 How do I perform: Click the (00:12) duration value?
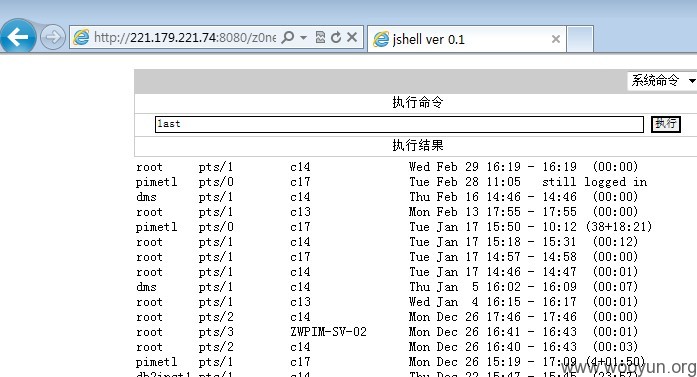615,241
